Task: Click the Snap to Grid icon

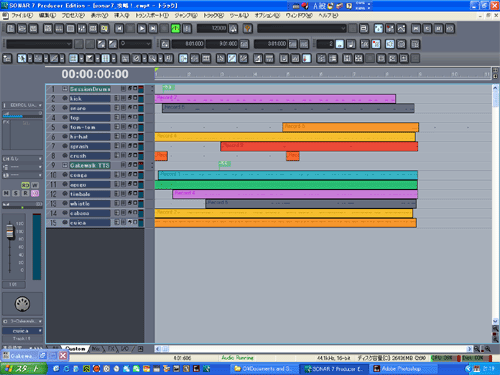Action: [106, 59]
